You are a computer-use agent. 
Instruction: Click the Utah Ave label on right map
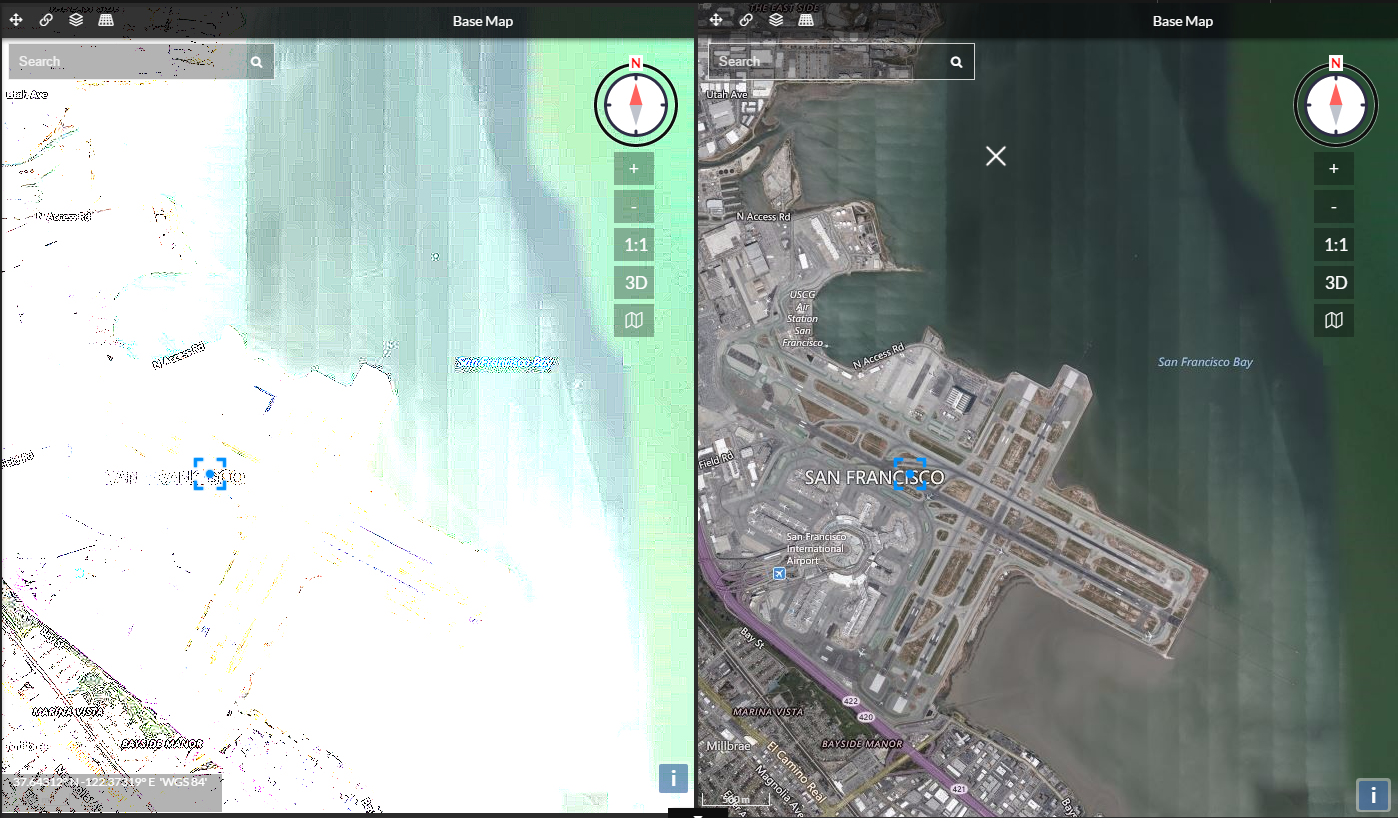pos(727,94)
